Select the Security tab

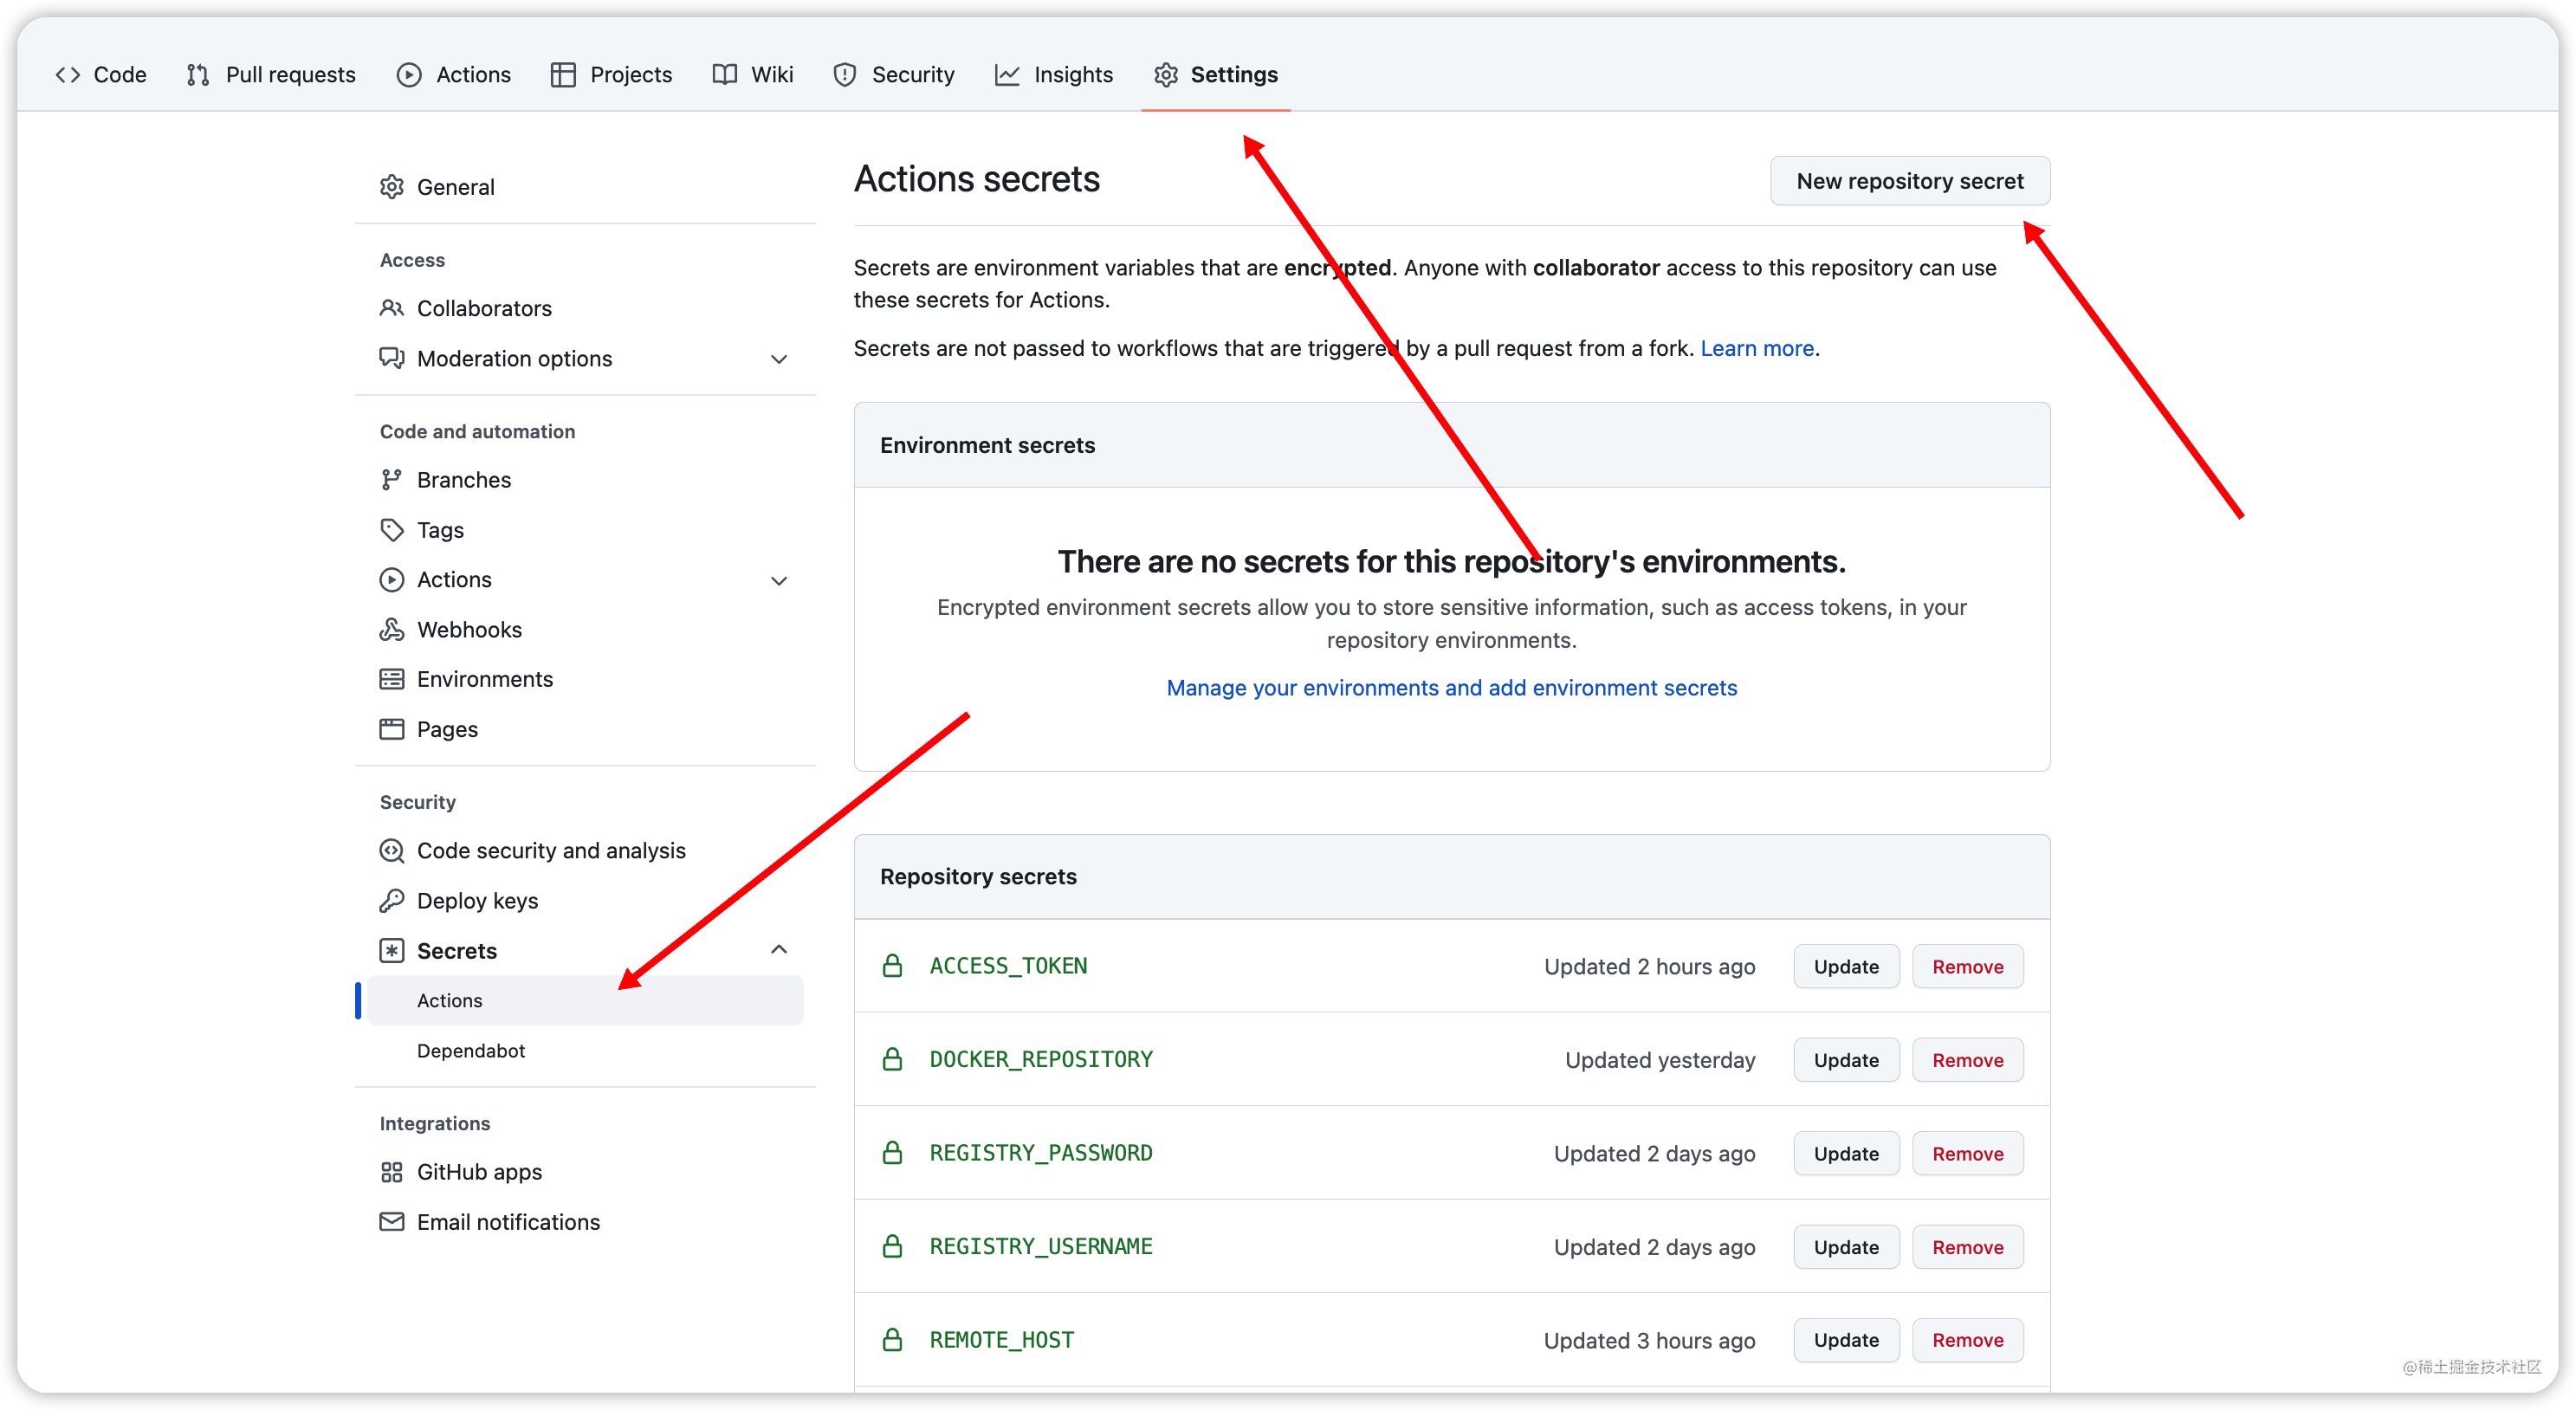pyautogui.click(x=894, y=75)
